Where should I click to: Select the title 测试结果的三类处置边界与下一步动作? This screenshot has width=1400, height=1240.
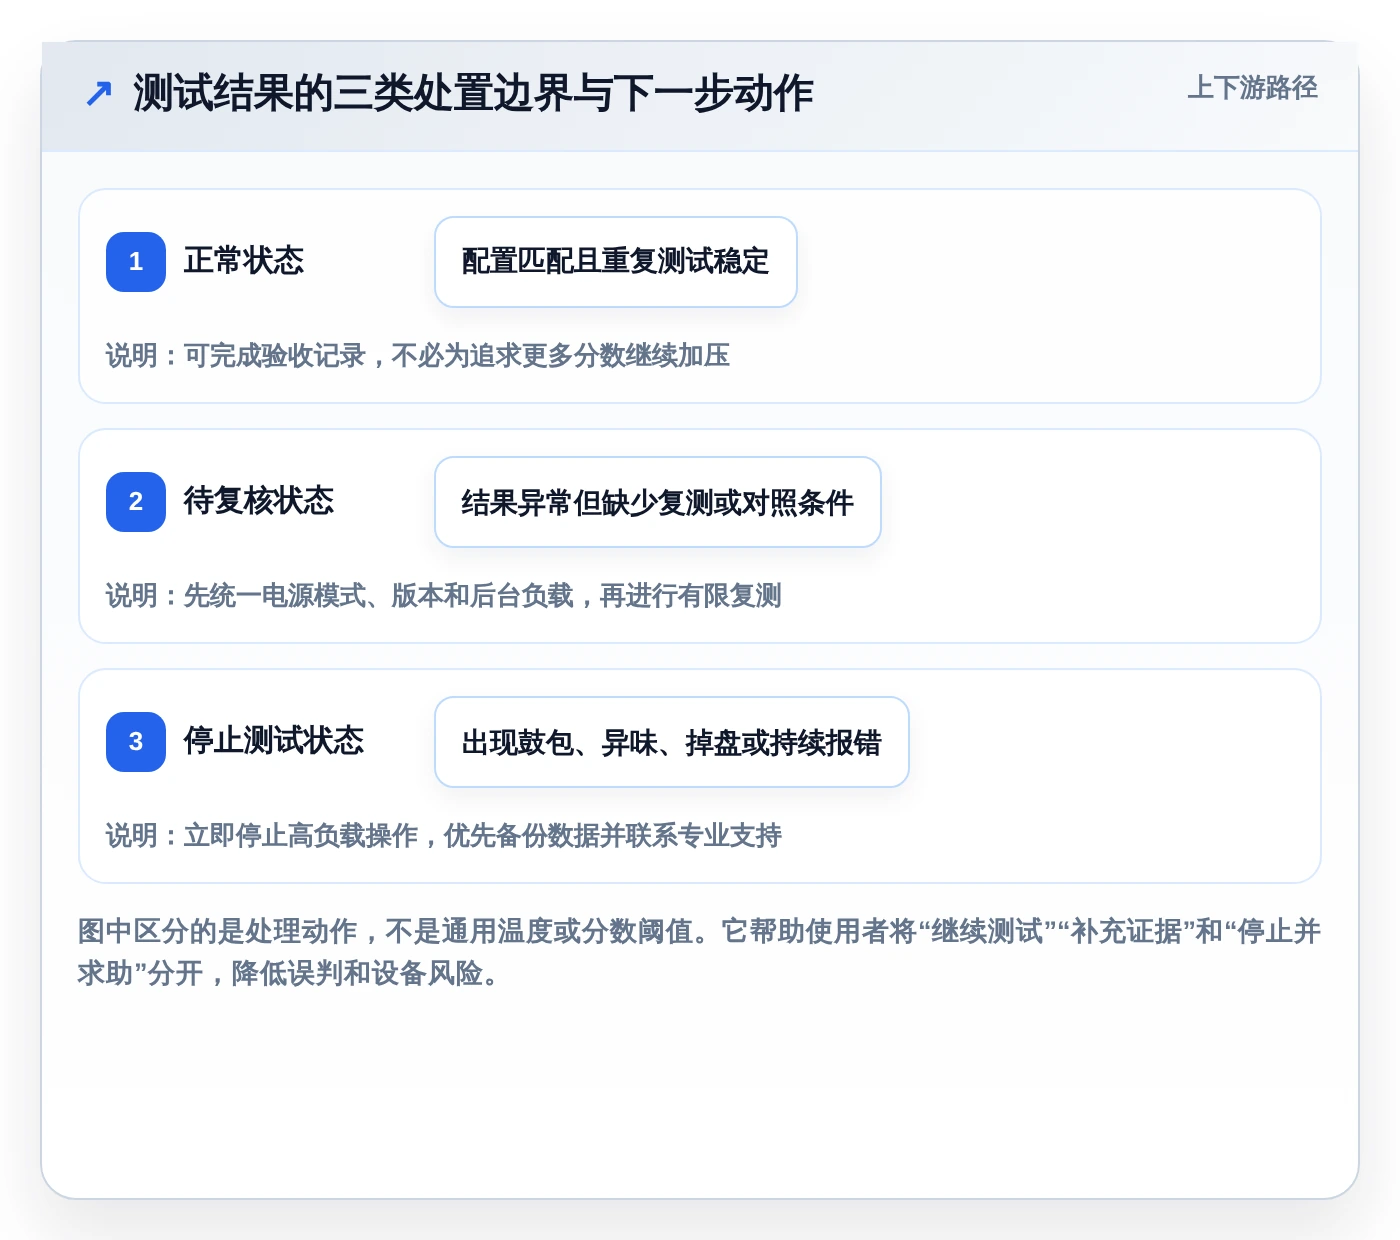pos(473,94)
